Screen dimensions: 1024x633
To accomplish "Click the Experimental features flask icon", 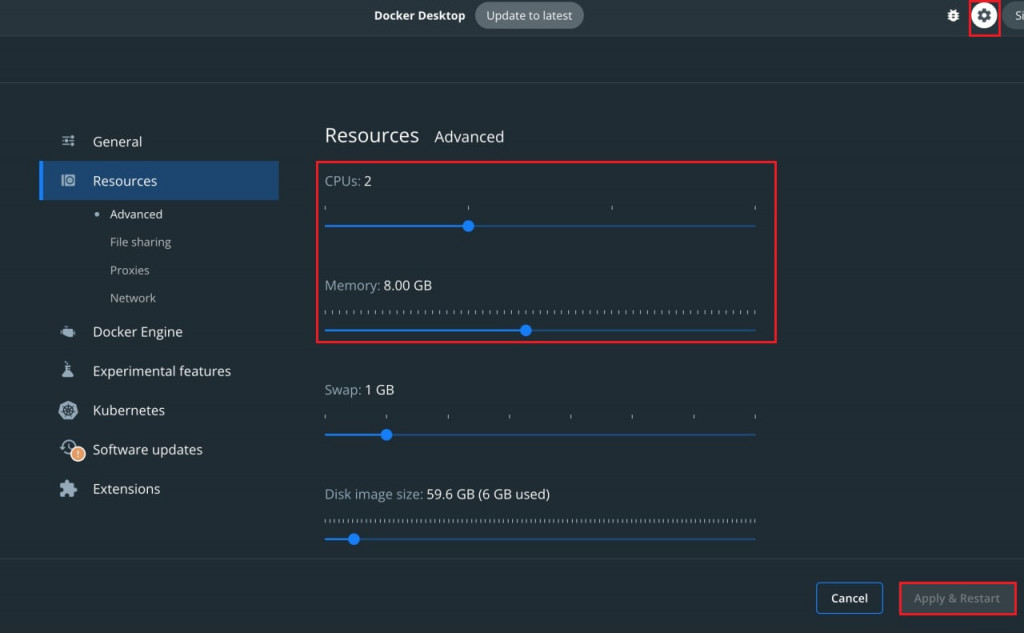I will tap(68, 370).
